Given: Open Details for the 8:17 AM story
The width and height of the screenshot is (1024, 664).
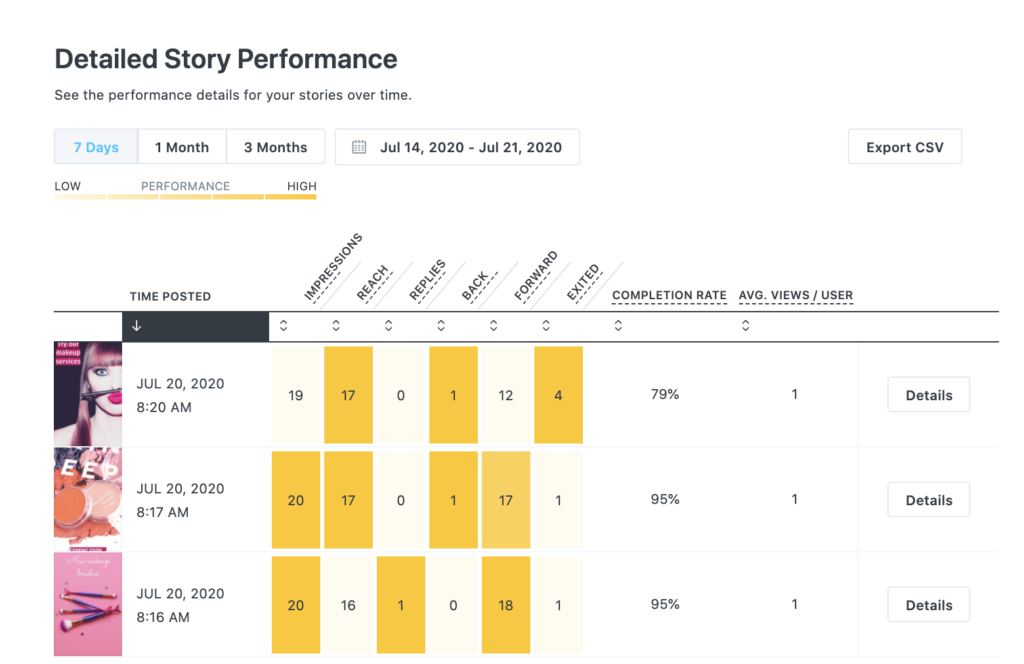Looking at the screenshot, I should tap(928, 500).
